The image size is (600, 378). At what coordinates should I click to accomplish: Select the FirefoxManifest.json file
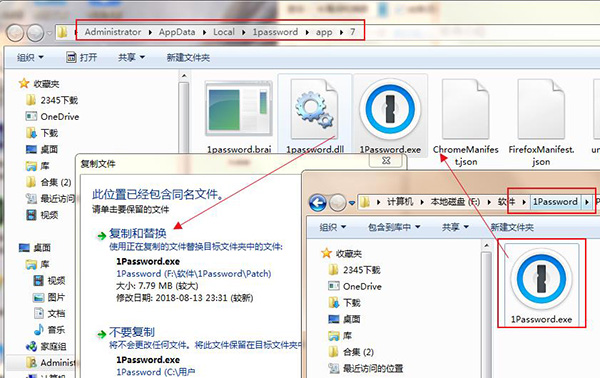tap(541, 122)
